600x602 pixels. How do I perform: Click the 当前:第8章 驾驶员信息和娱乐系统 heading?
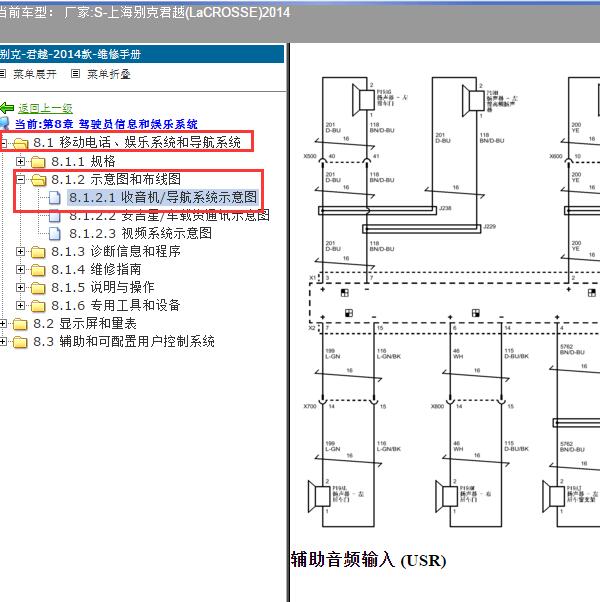click(106, 124)
